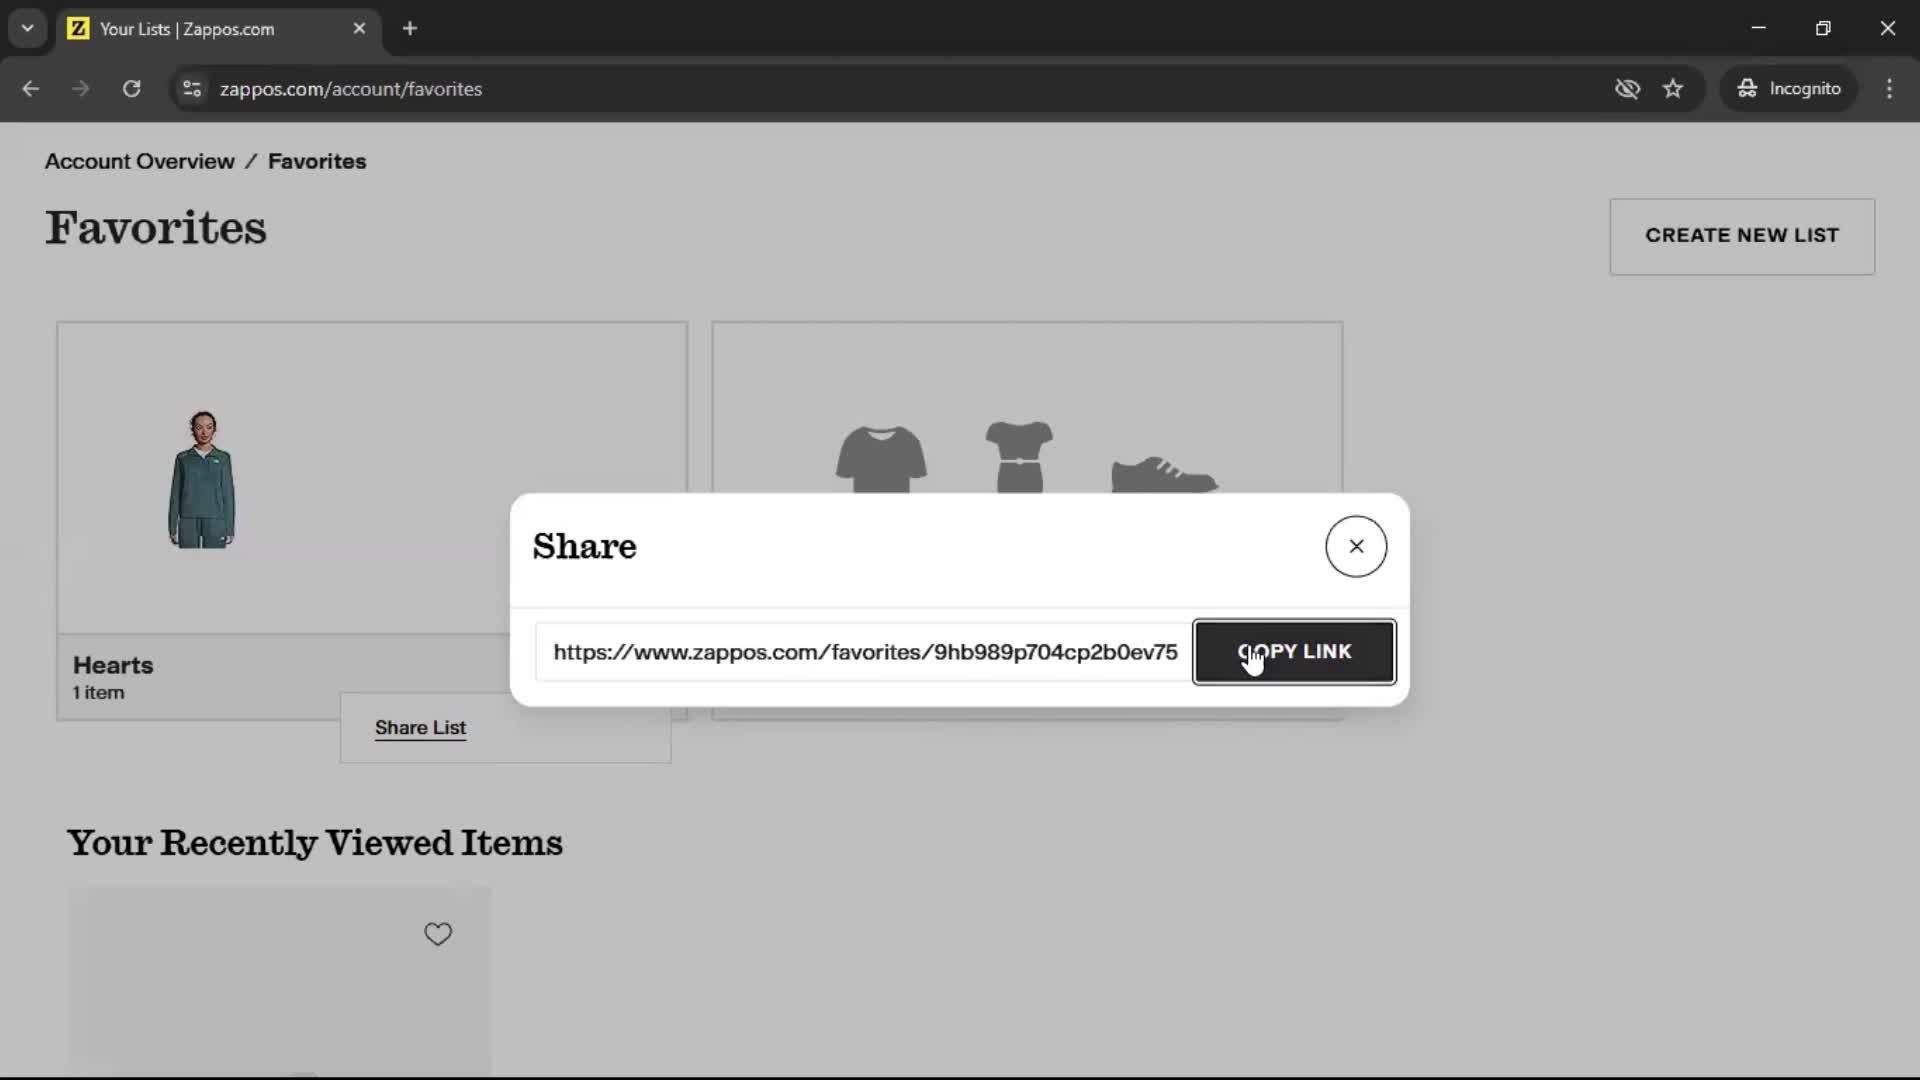The image size is (1920, 1080).
Task: Click the dress placeholder icon
Action: (1019, 457)
